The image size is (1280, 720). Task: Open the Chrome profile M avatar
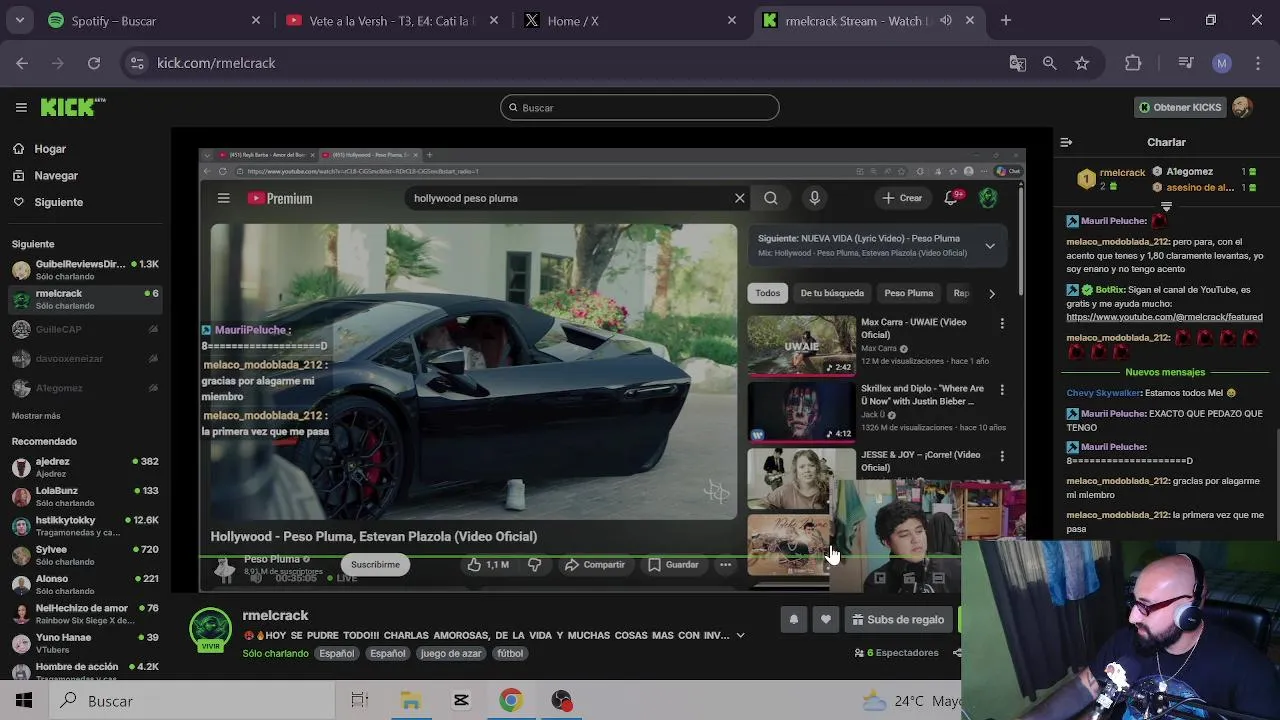point(1221,63)
